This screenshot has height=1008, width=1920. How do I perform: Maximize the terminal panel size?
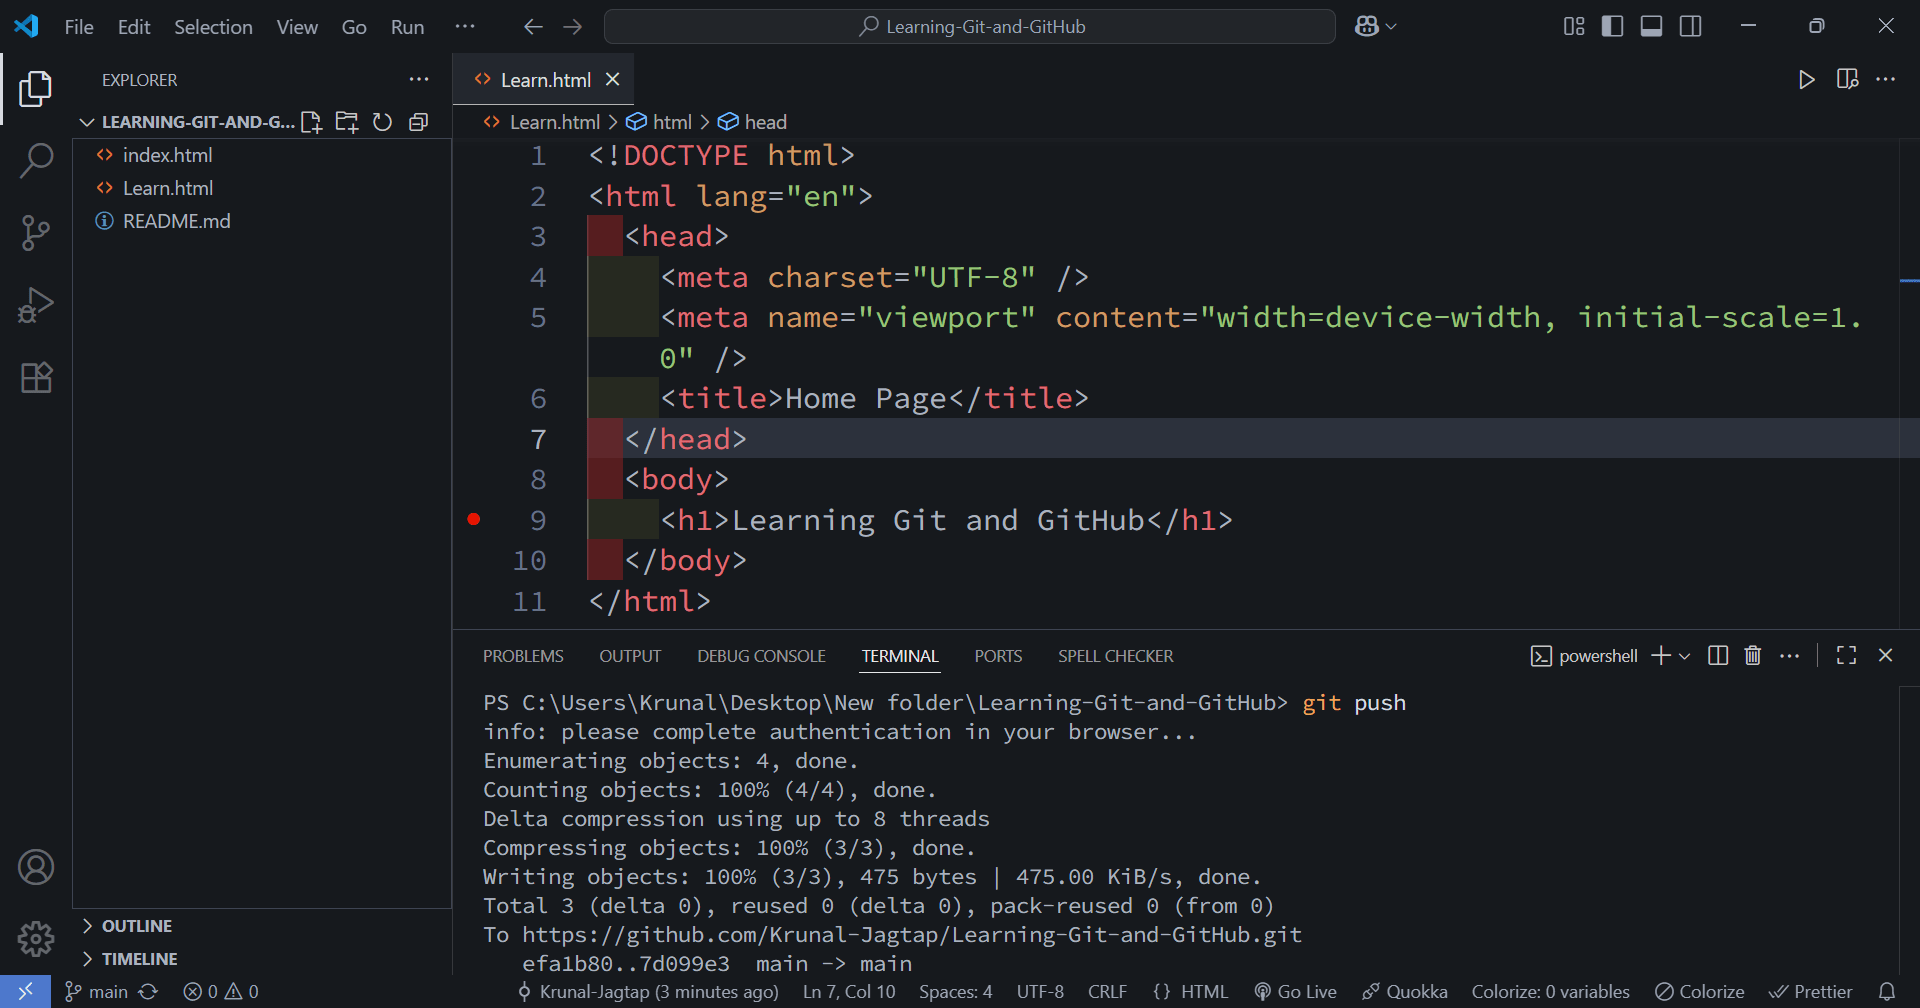pos(1847,656)
